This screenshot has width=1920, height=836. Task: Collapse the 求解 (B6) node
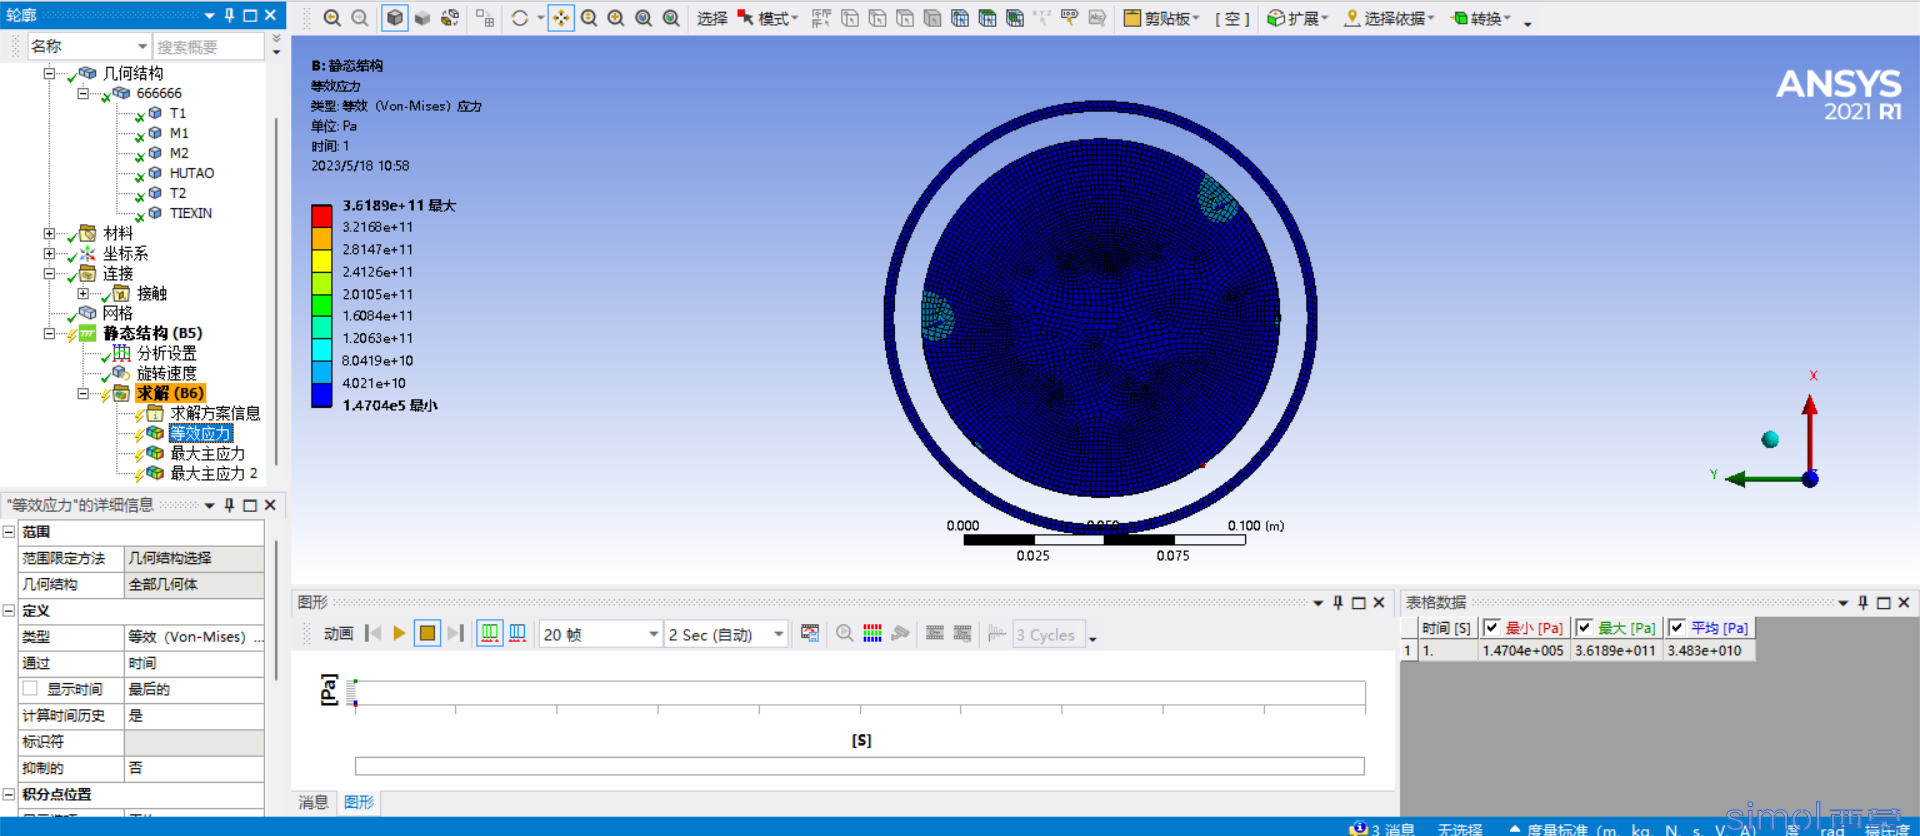coord(82,393)
